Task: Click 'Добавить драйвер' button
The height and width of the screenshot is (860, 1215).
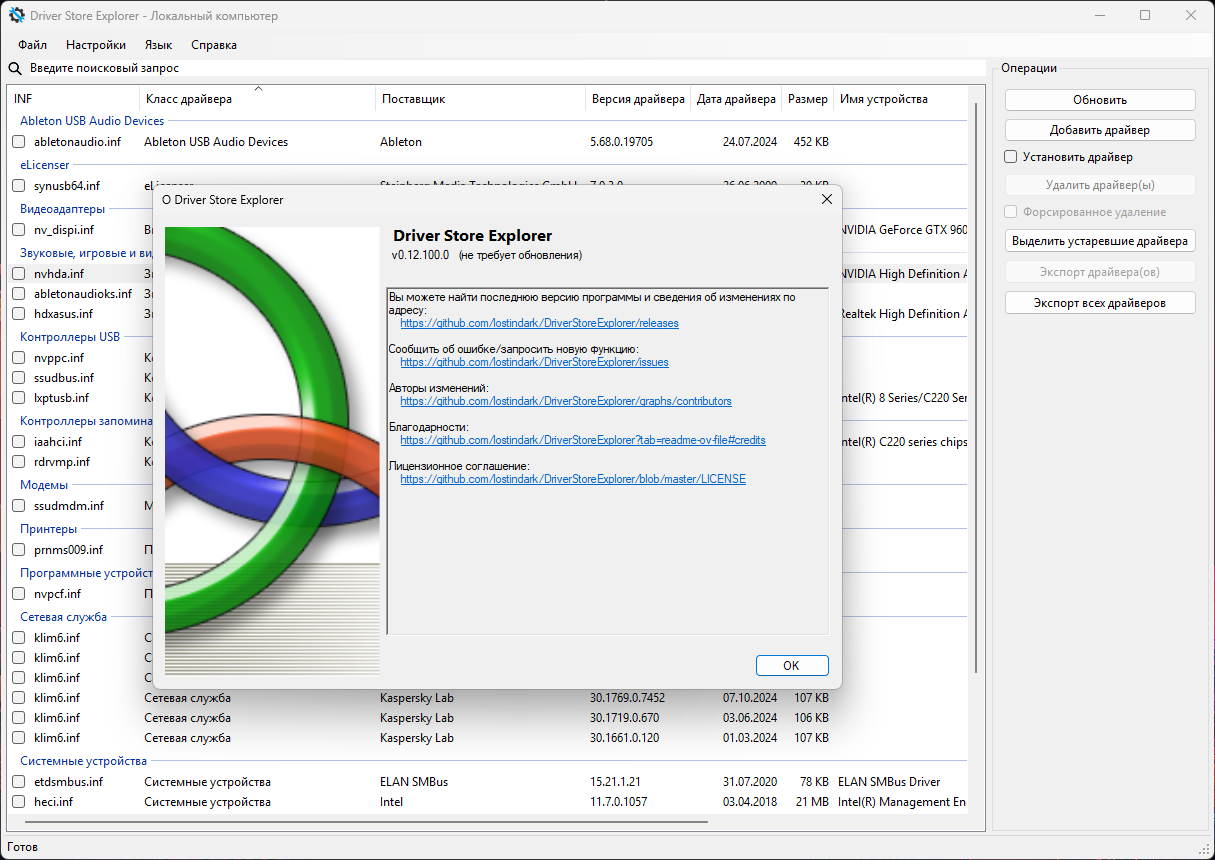Action: pyautogui.click(x=1100, y=130)
